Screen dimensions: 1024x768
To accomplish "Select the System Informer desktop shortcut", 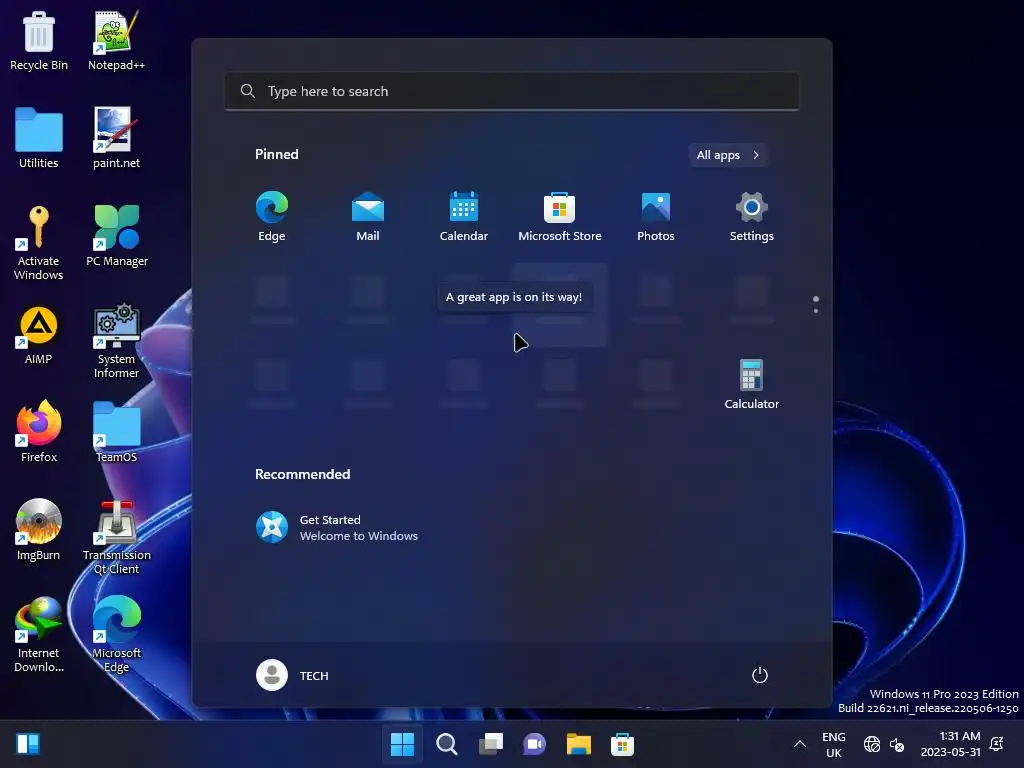I will click(116, 341).
